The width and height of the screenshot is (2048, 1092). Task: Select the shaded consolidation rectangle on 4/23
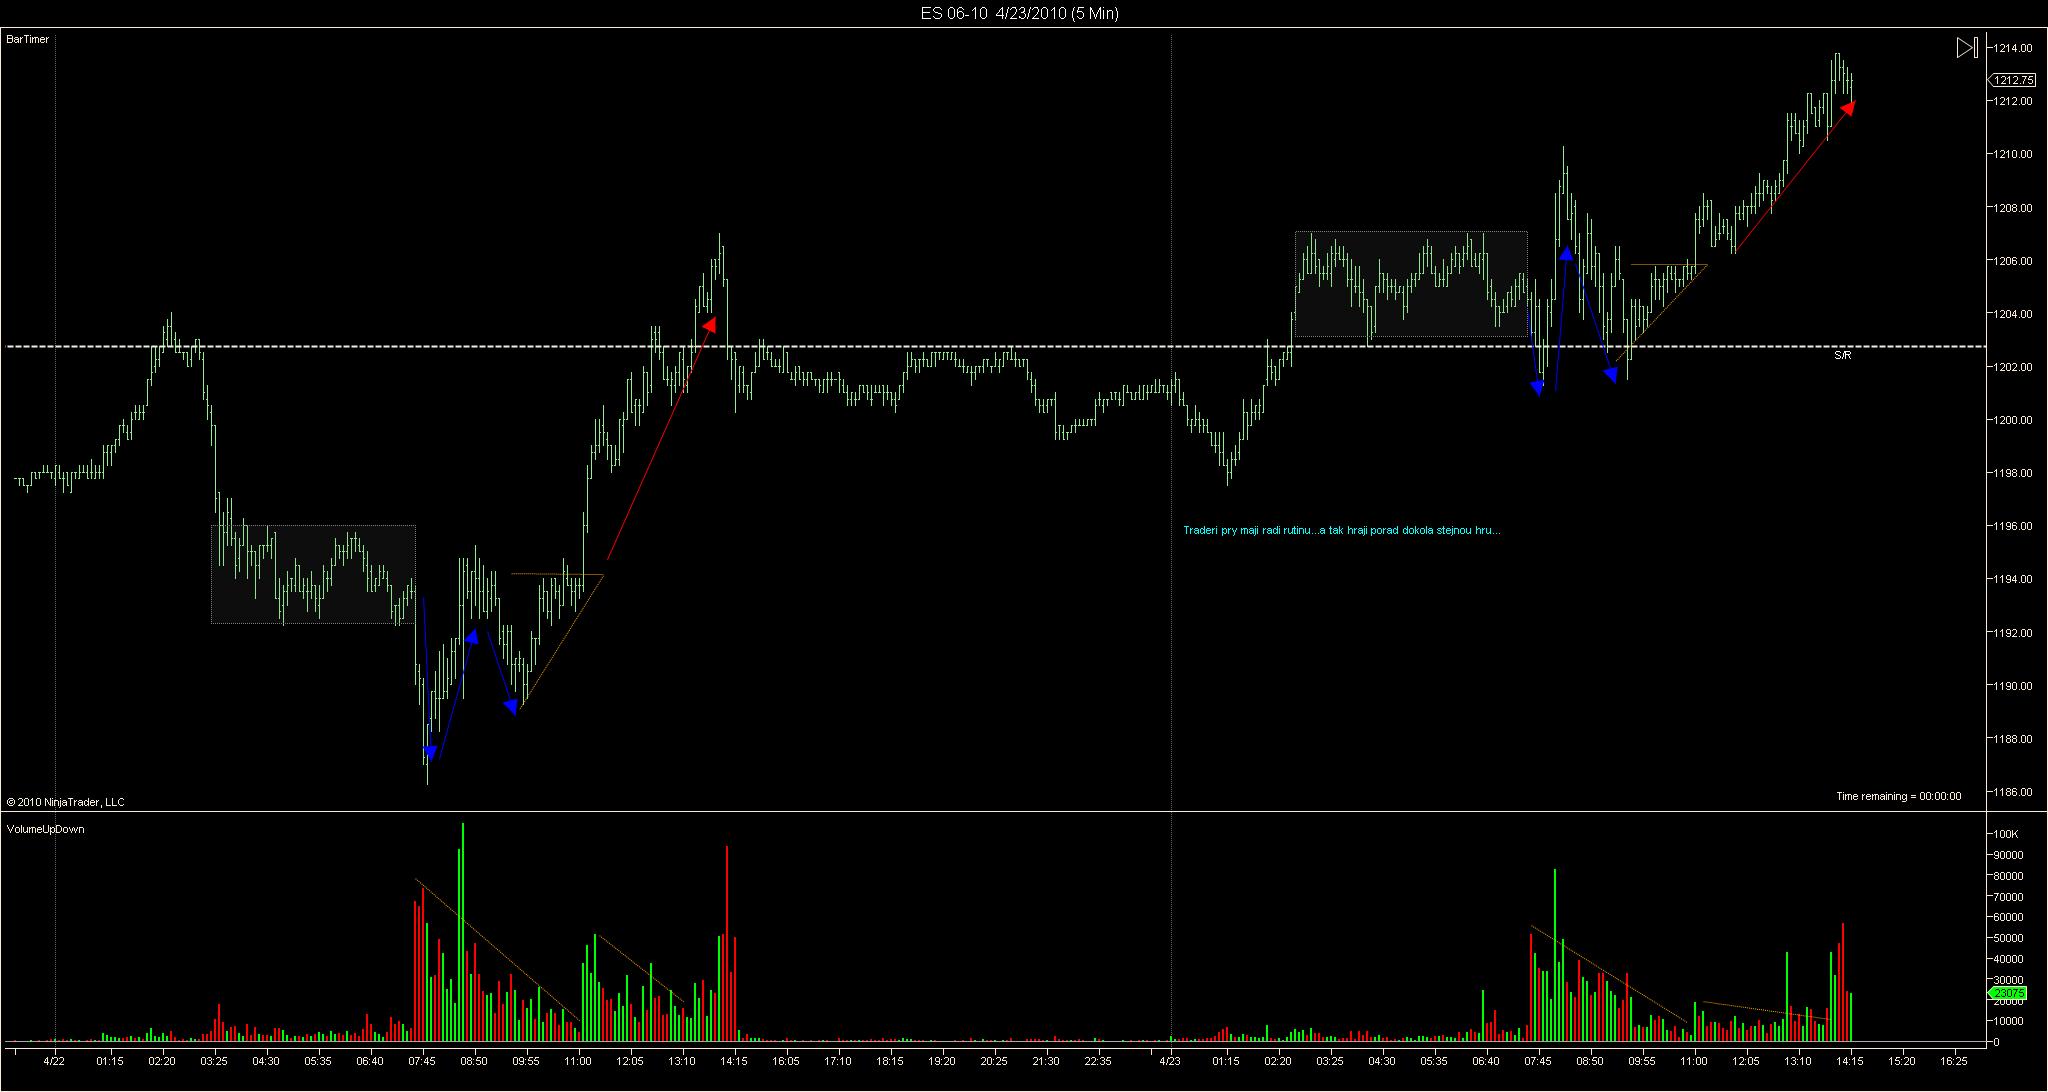coord(1411,284)
